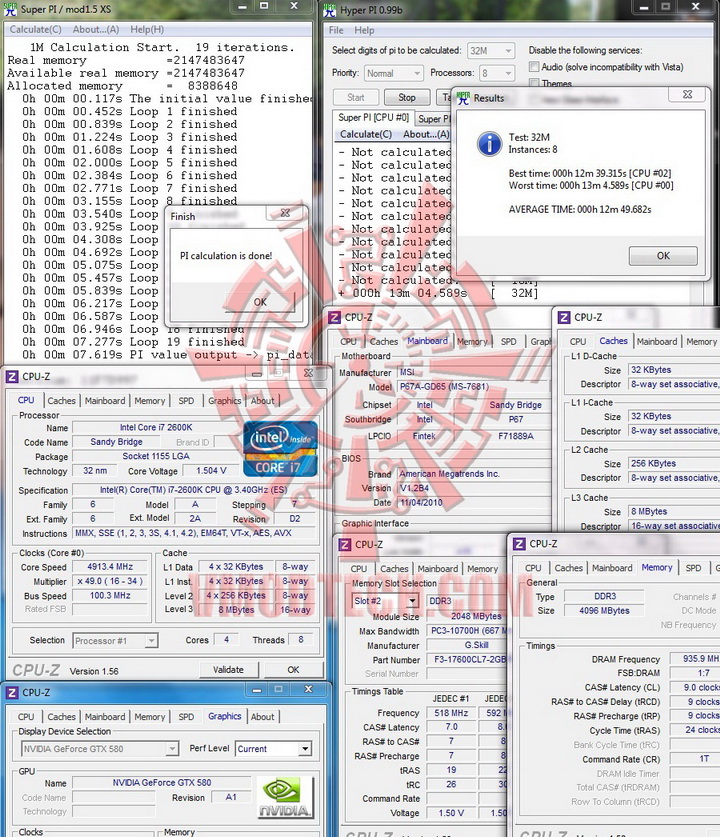This screenshot has height=837, width=720.
Task: Click CPU-Z icon of the Mainboard window
Action: click(334, 317)
